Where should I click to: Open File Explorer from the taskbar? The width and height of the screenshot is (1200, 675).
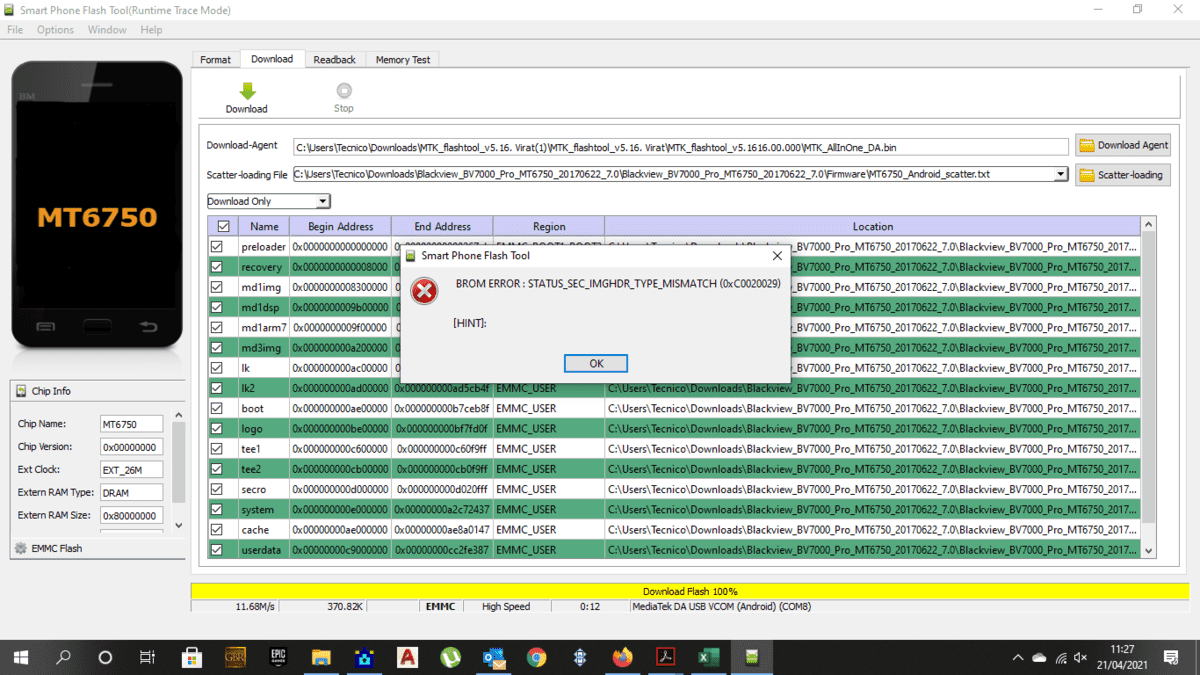(x=321, y=657)
